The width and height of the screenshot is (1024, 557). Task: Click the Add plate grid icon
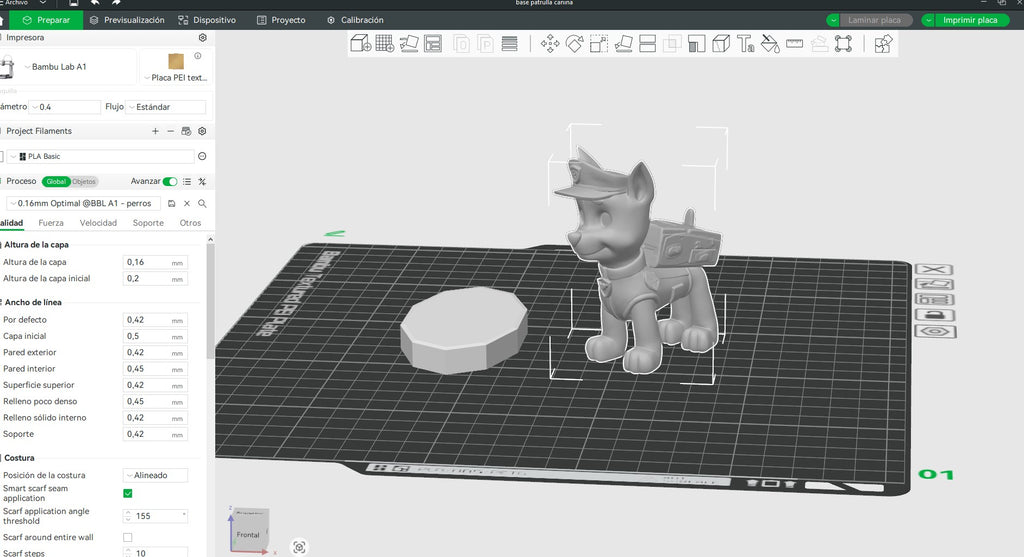pyautogui.click(x=385, y=44)
